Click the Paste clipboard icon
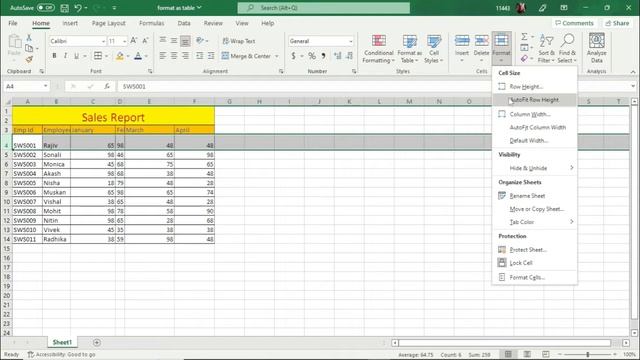 coord(14,41)
